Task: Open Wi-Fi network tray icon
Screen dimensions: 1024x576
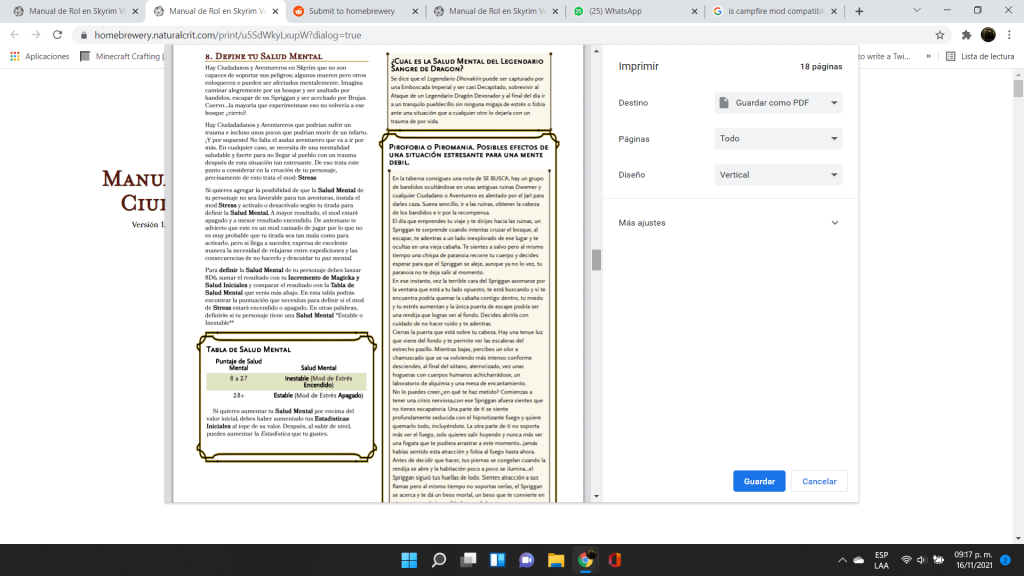Action: 906,560
